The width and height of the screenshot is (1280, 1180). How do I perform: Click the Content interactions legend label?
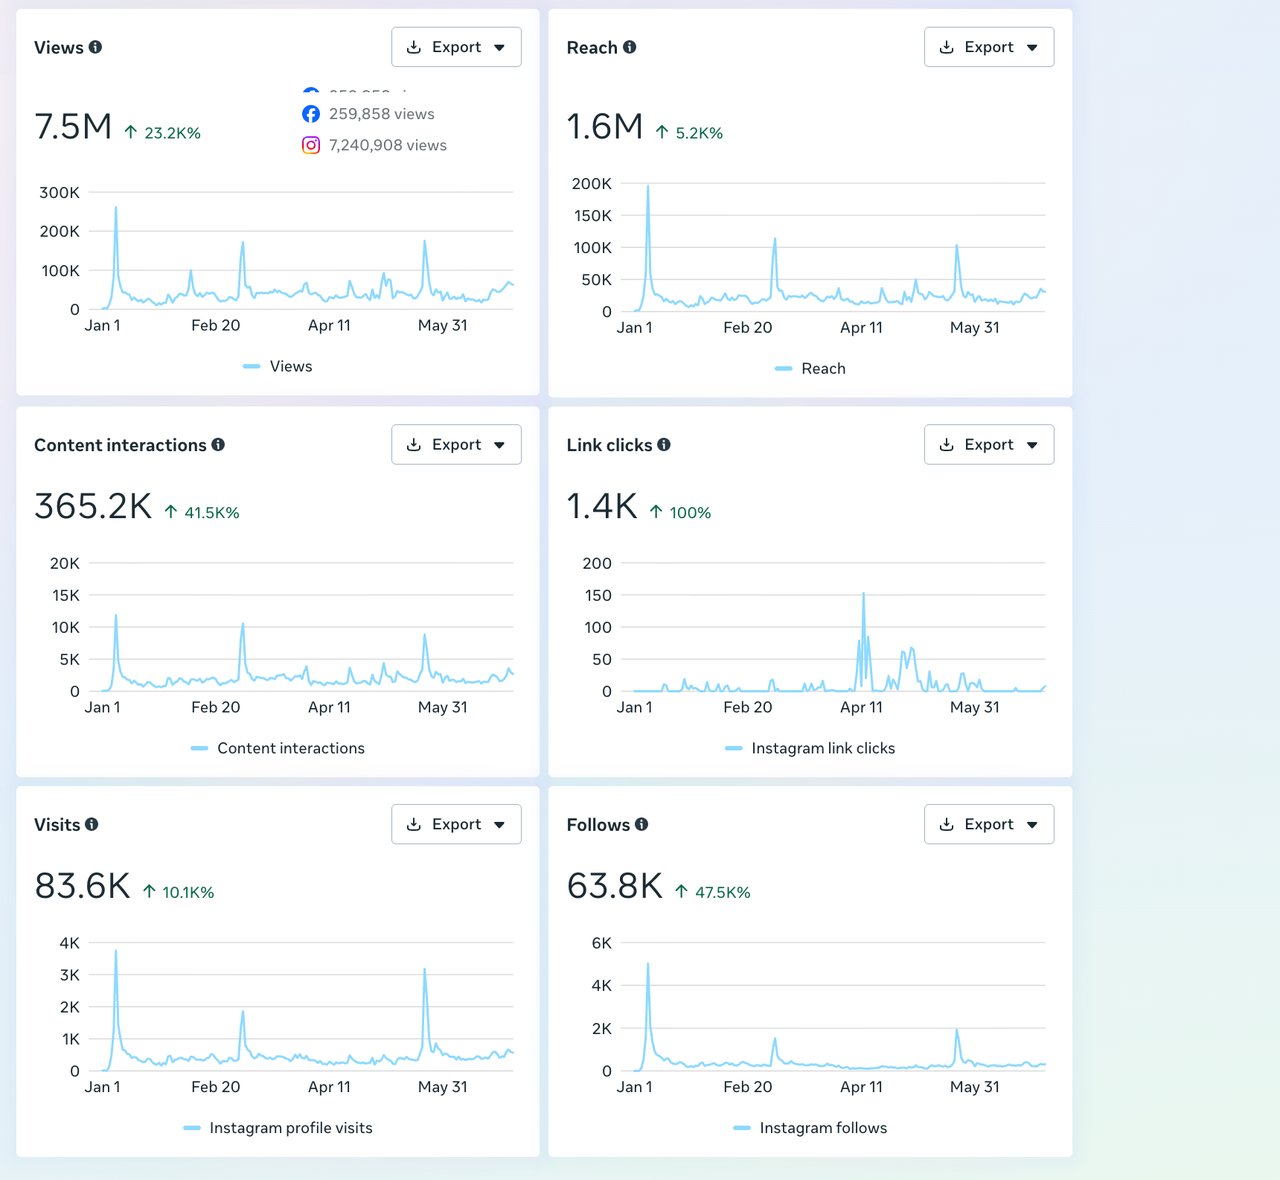click(291, 748)
